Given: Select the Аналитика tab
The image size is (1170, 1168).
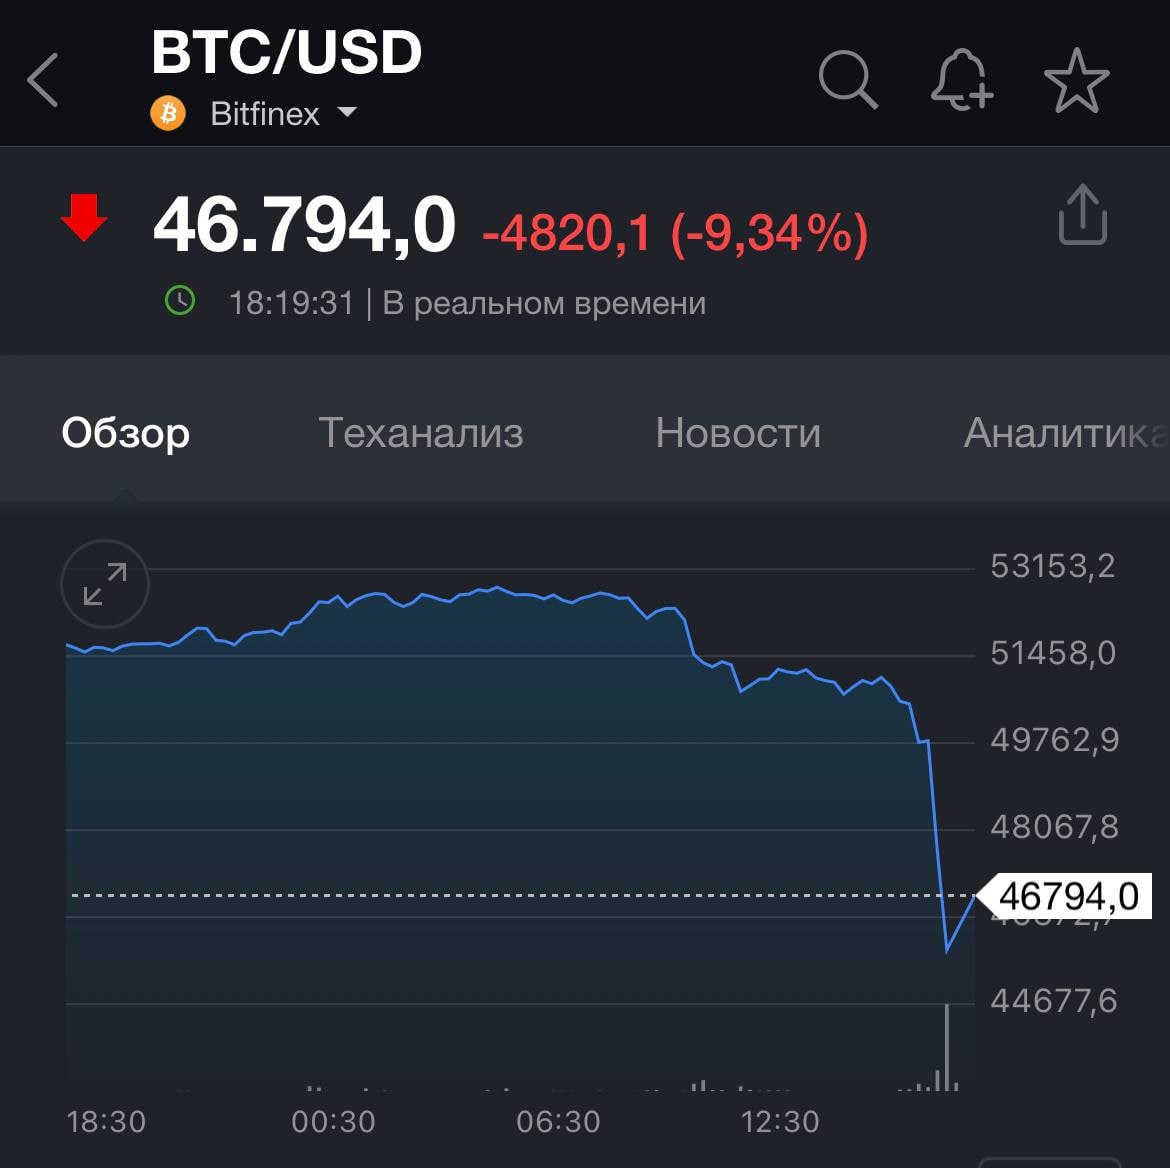Looking at the screenshot, I should point(1064,433).
